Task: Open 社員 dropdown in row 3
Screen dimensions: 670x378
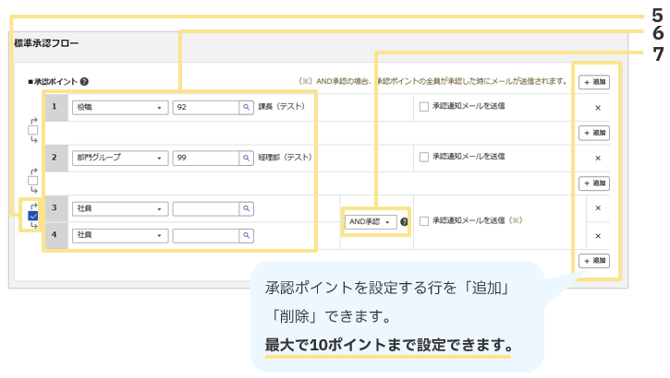Action: (120, 208)
